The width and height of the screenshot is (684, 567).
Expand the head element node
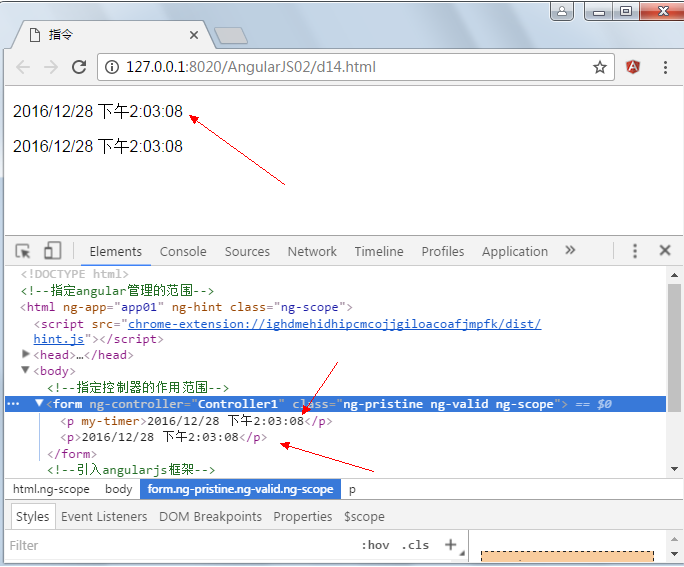pyautogui.click(x=27, y=355)
